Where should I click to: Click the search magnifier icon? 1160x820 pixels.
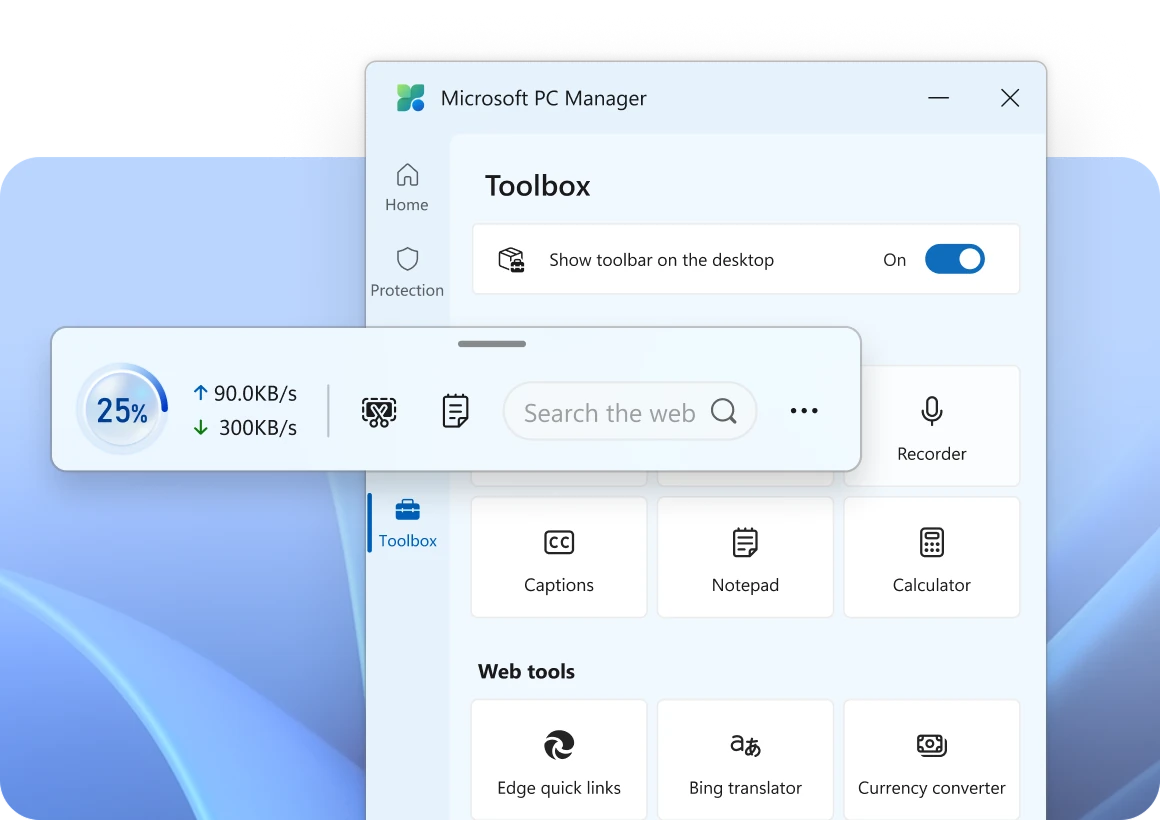(724, 411)
